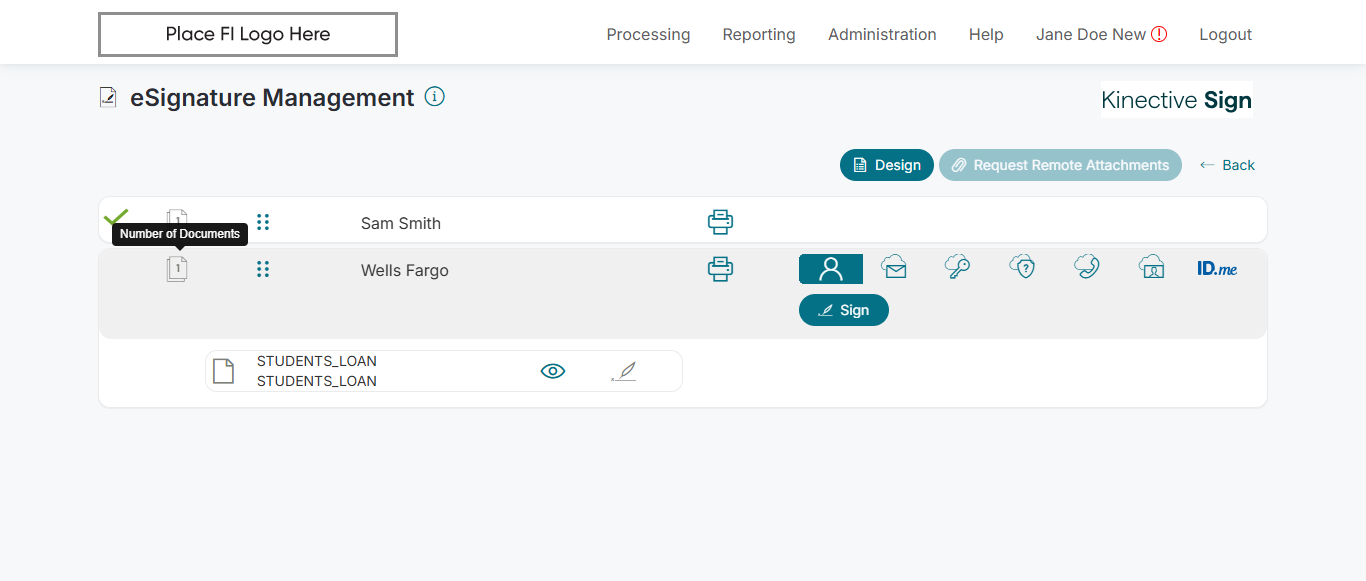
Task: Open the Administration menu
Action: pyautogui.click(x=882, y=34)
